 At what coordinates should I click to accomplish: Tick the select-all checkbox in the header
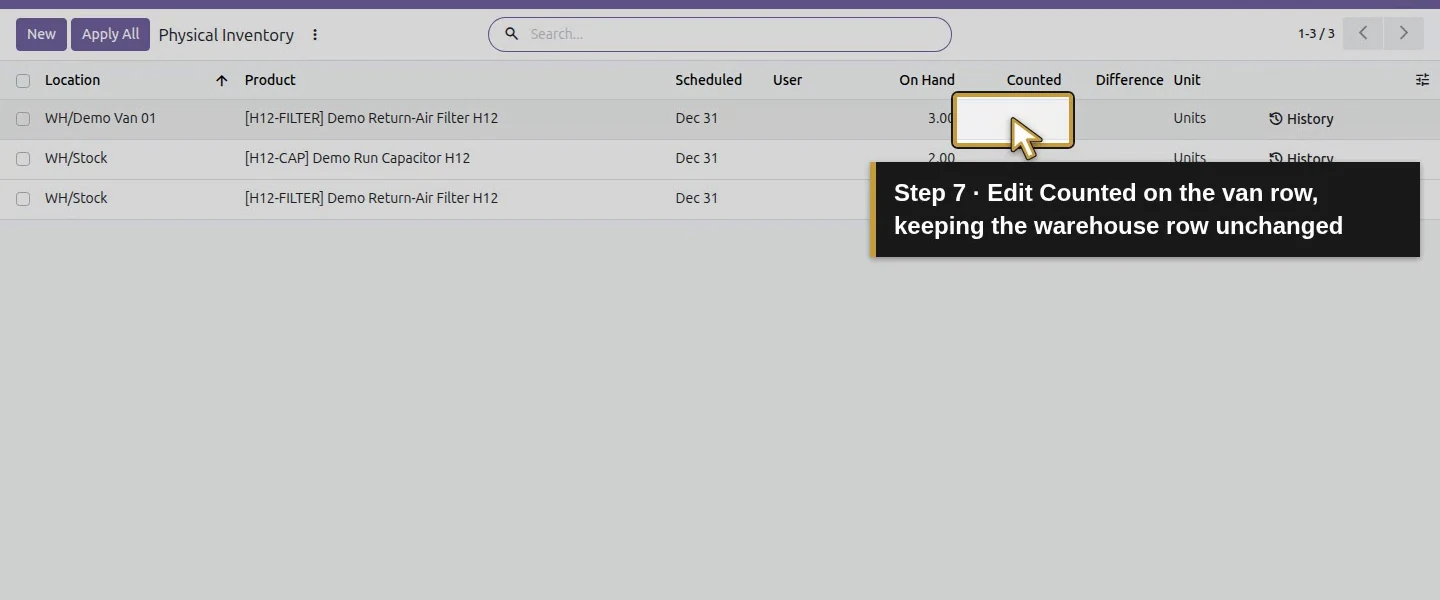pos(23,81)
